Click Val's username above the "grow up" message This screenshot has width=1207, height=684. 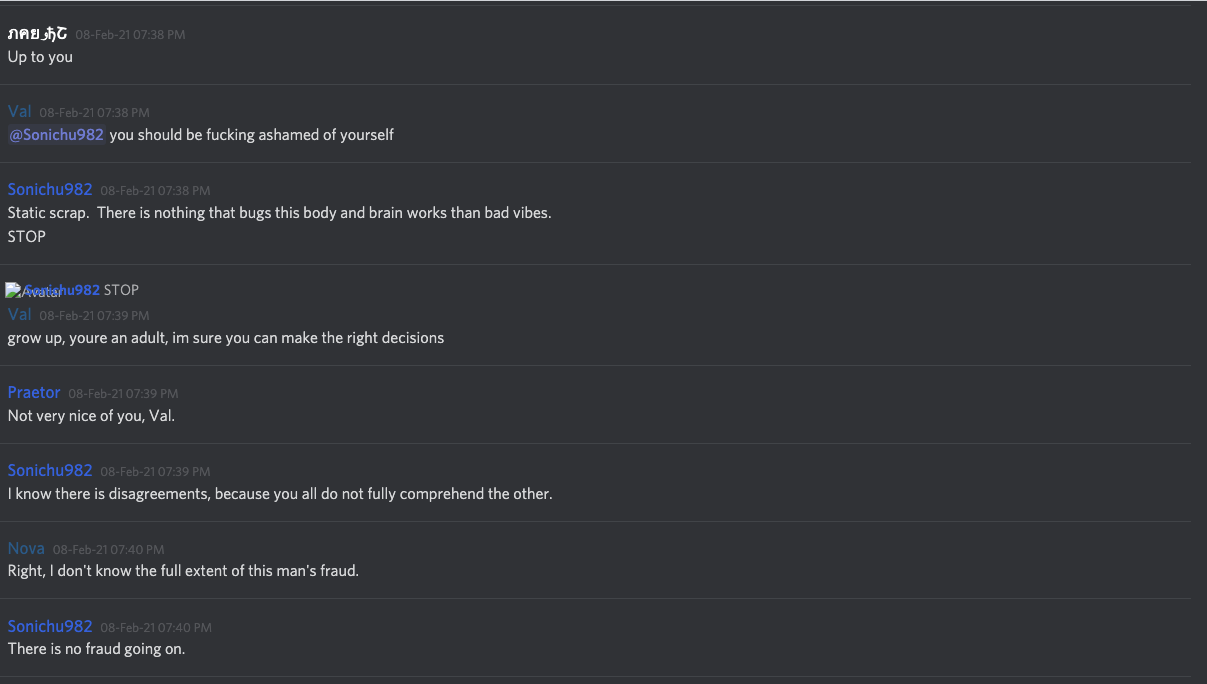(x=20, y=314)
